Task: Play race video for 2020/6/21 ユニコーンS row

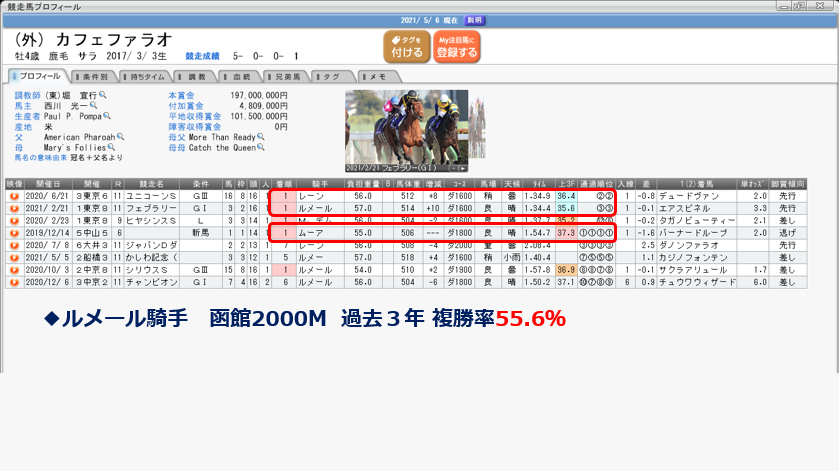Action: coord(14,197)
